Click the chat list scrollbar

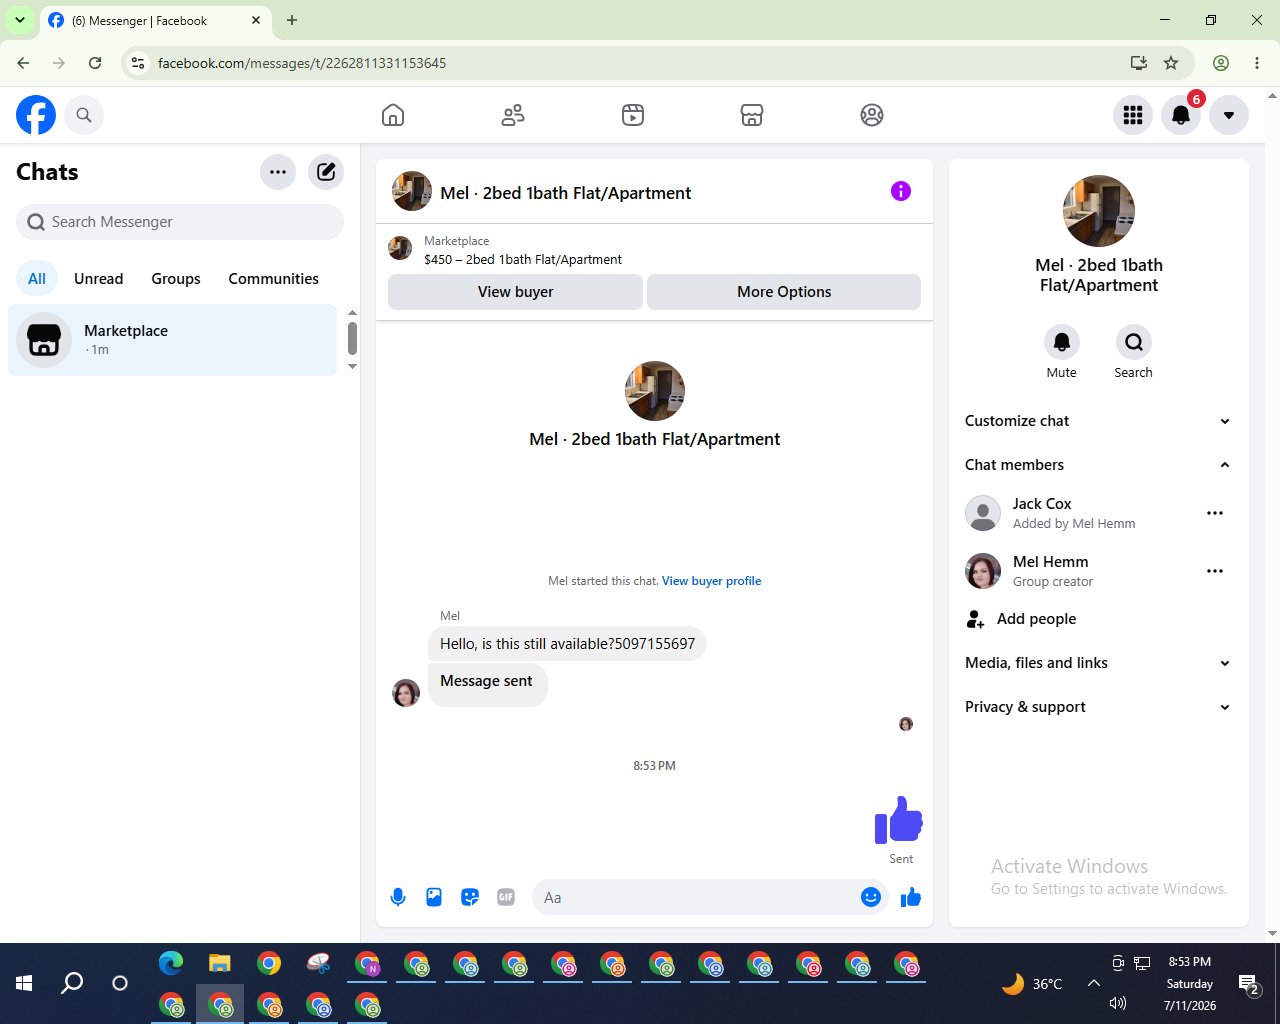[352, 338]
